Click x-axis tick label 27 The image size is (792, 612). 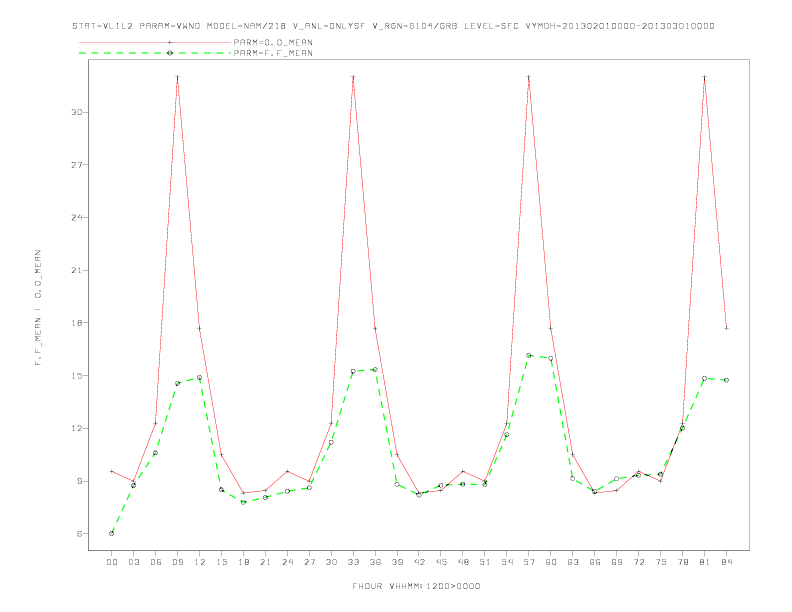309,562
